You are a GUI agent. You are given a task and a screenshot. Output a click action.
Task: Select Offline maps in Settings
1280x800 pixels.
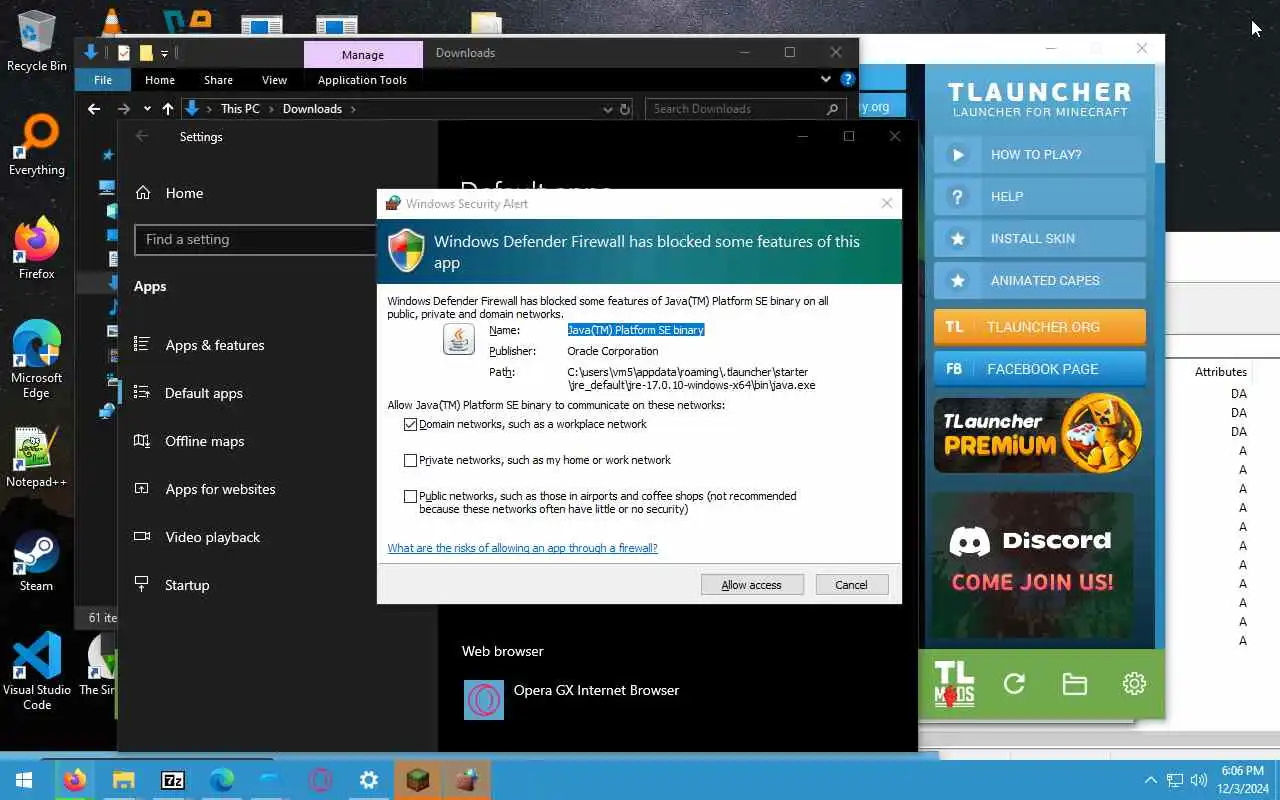tap(205, 441)
